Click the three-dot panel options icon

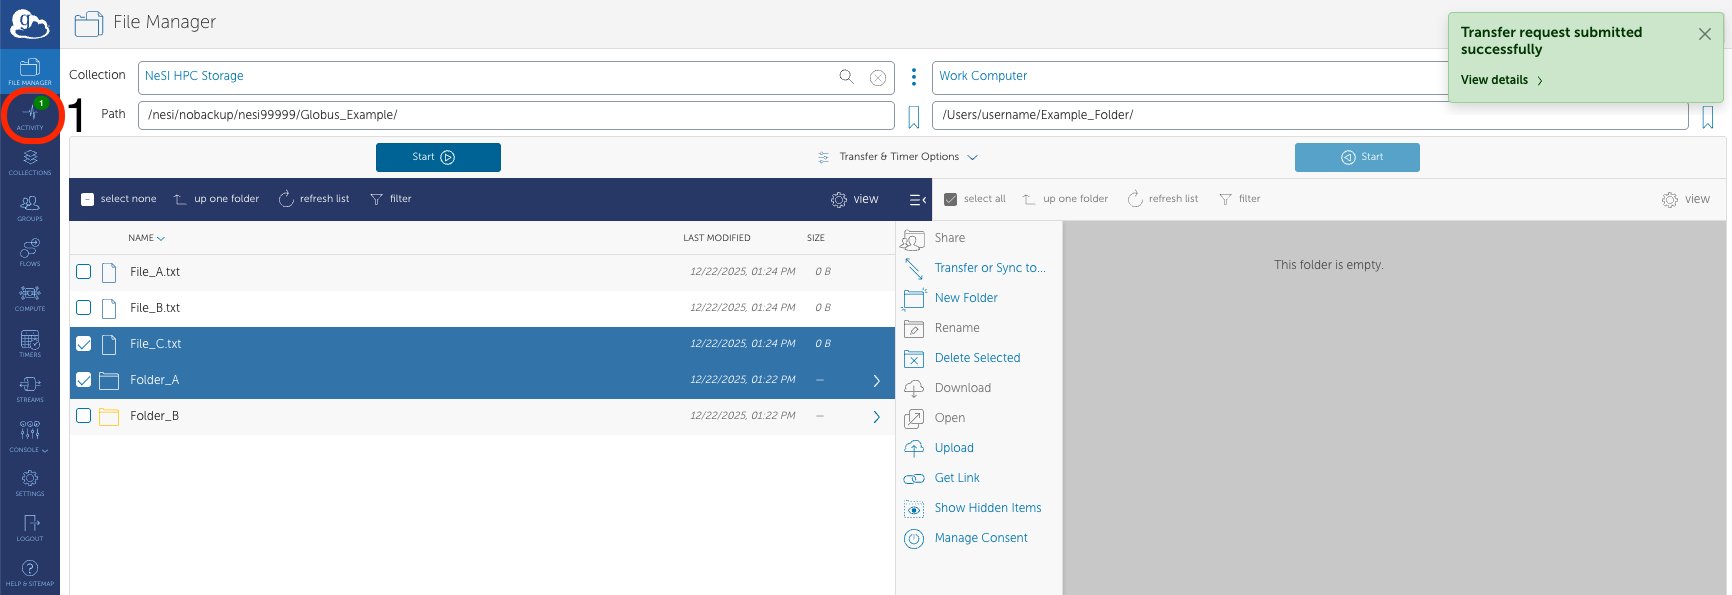[x=913, y=77]
